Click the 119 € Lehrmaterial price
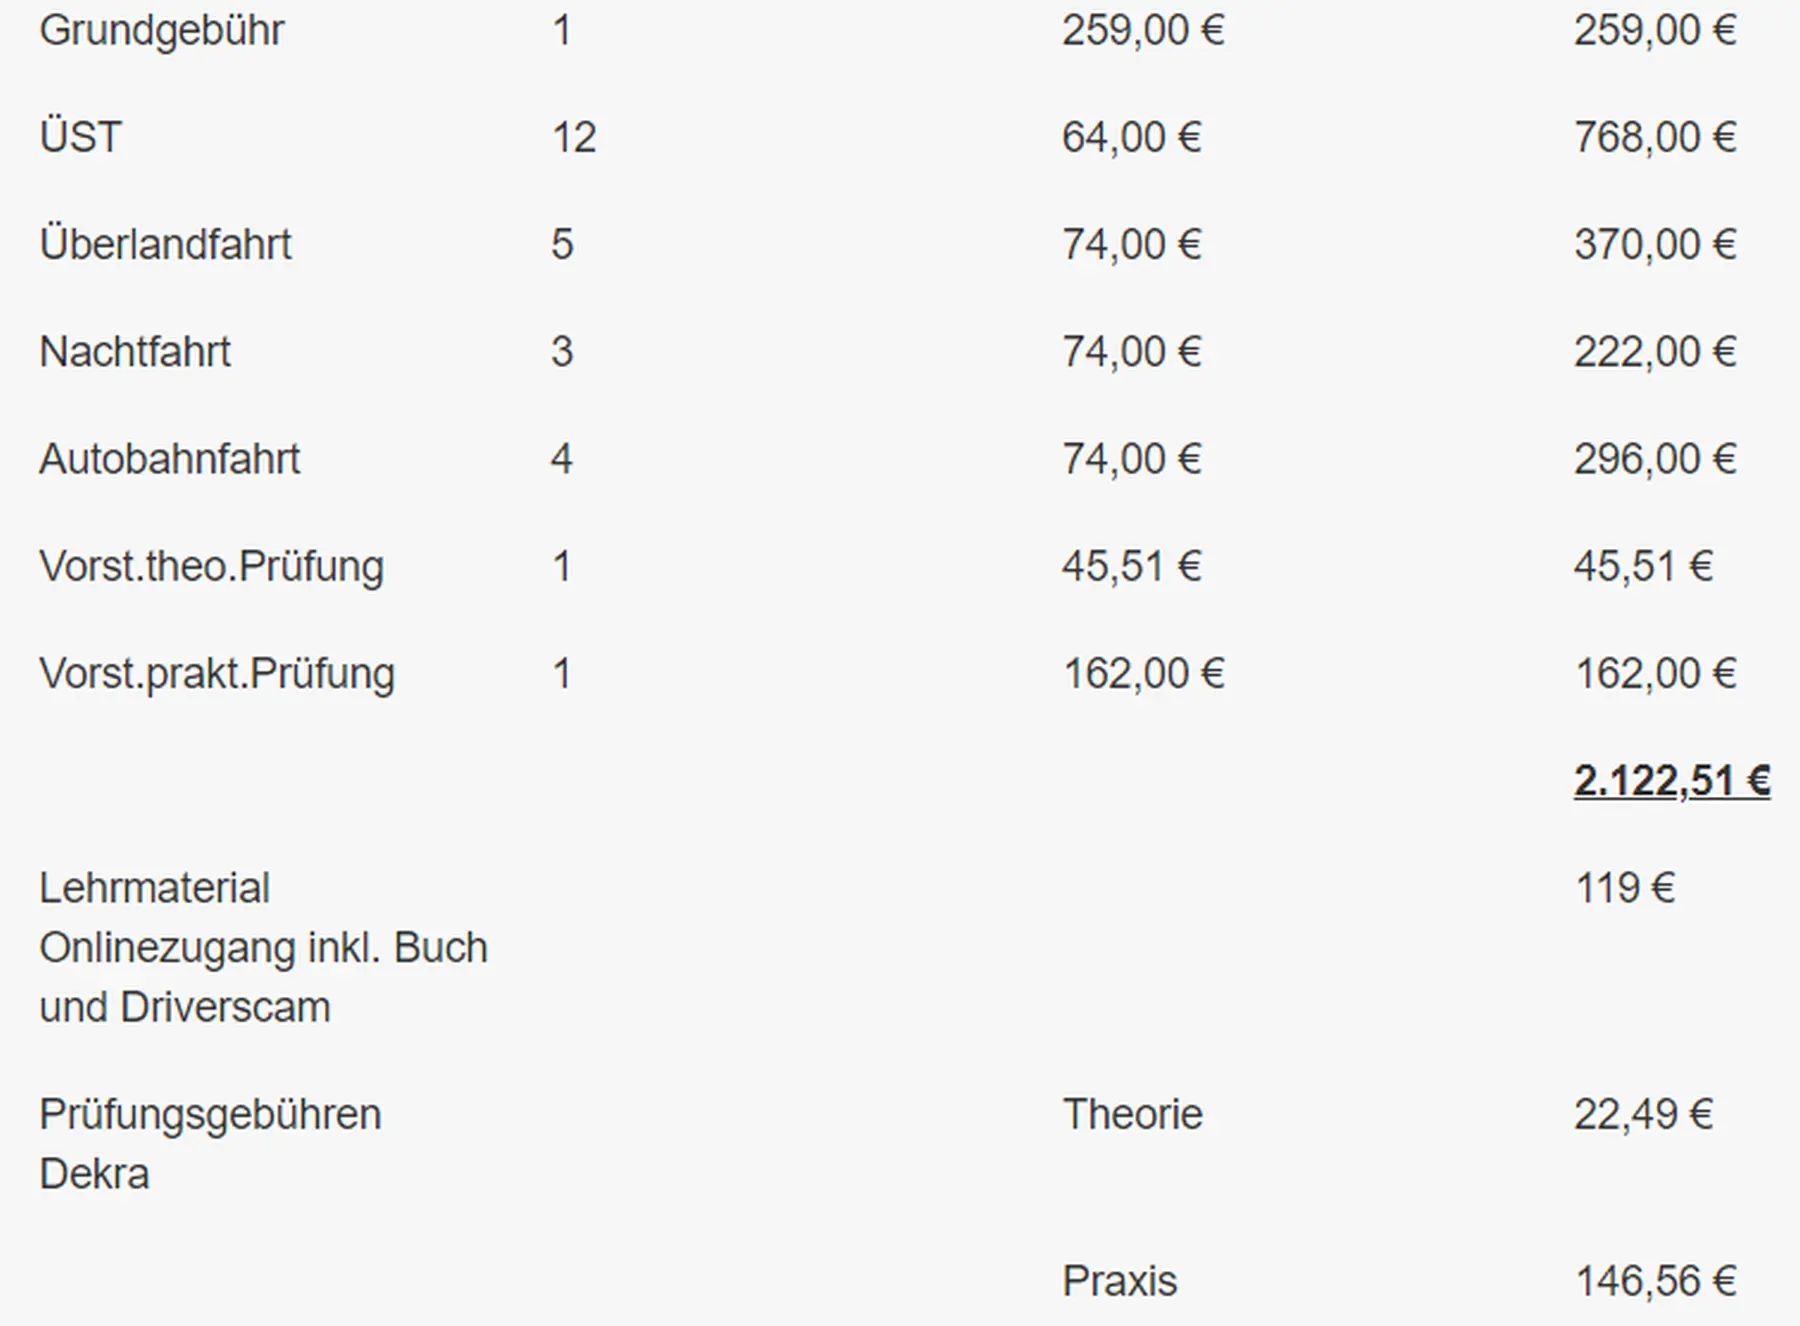This screenshot has height=1326, width=1800. coord(1625,888)
